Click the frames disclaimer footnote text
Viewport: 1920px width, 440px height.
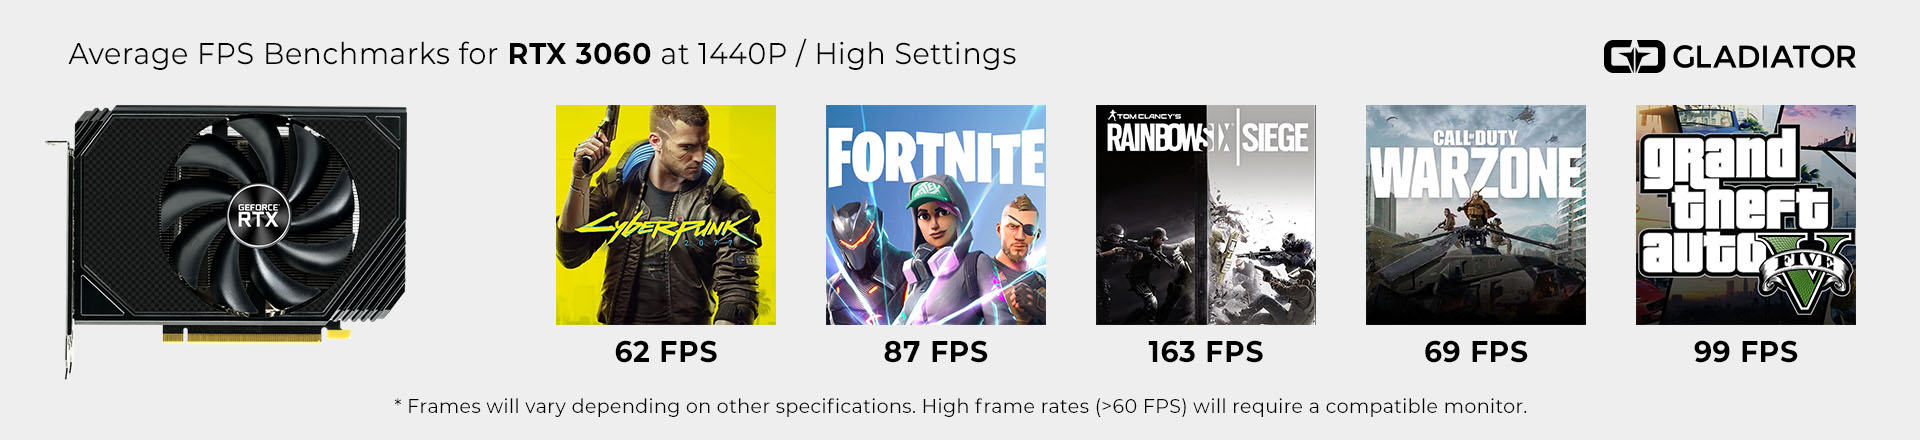coord(960,406)
